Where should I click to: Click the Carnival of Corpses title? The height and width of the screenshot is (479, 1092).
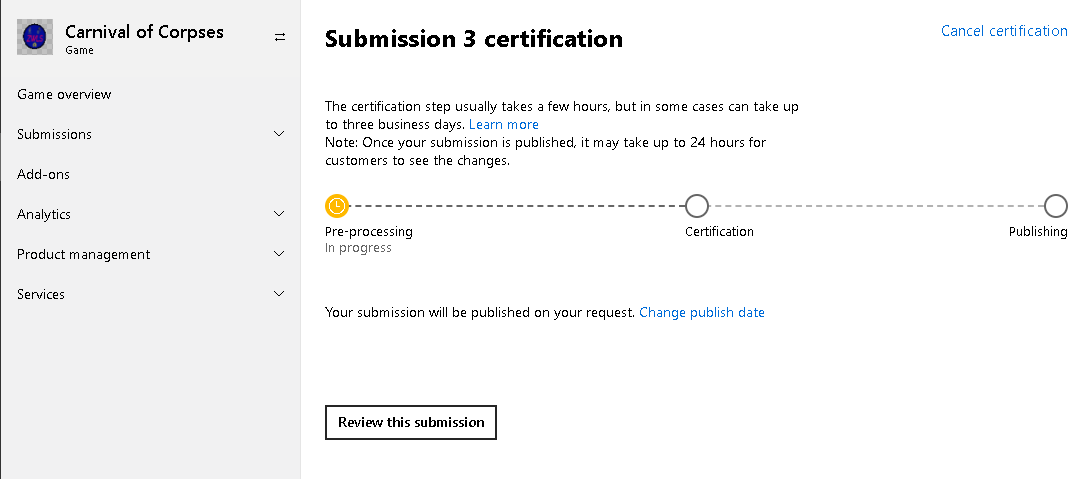pyautogui.click(x=144, y=31)
